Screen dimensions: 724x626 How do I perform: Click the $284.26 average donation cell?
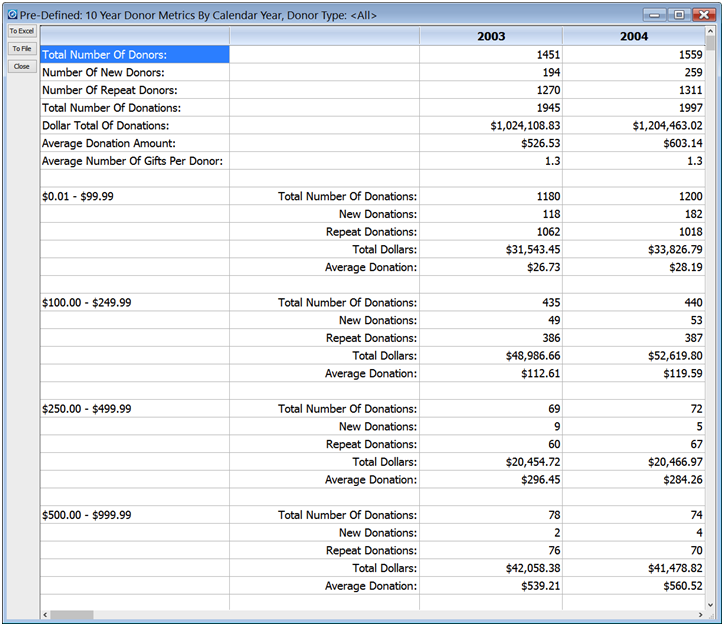click(x=634, y=479)
